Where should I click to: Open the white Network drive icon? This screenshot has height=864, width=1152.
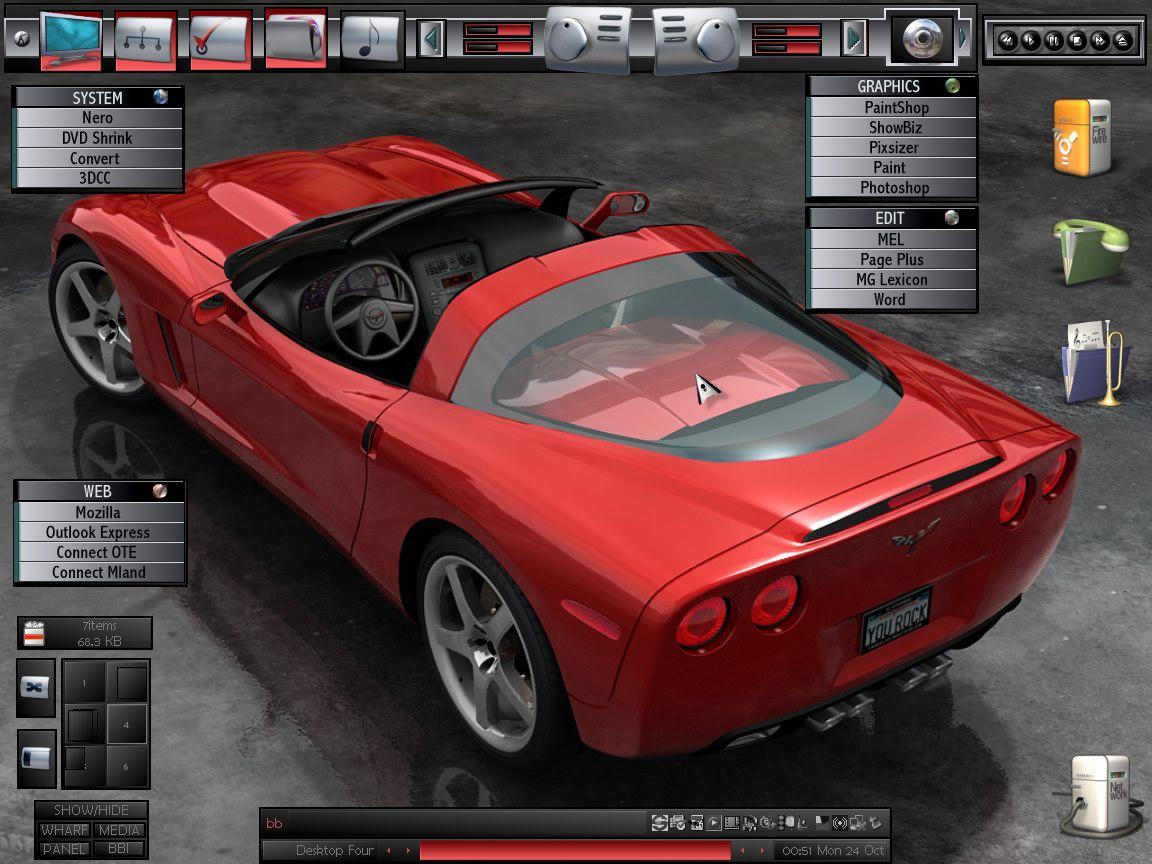click(1098, 796)
